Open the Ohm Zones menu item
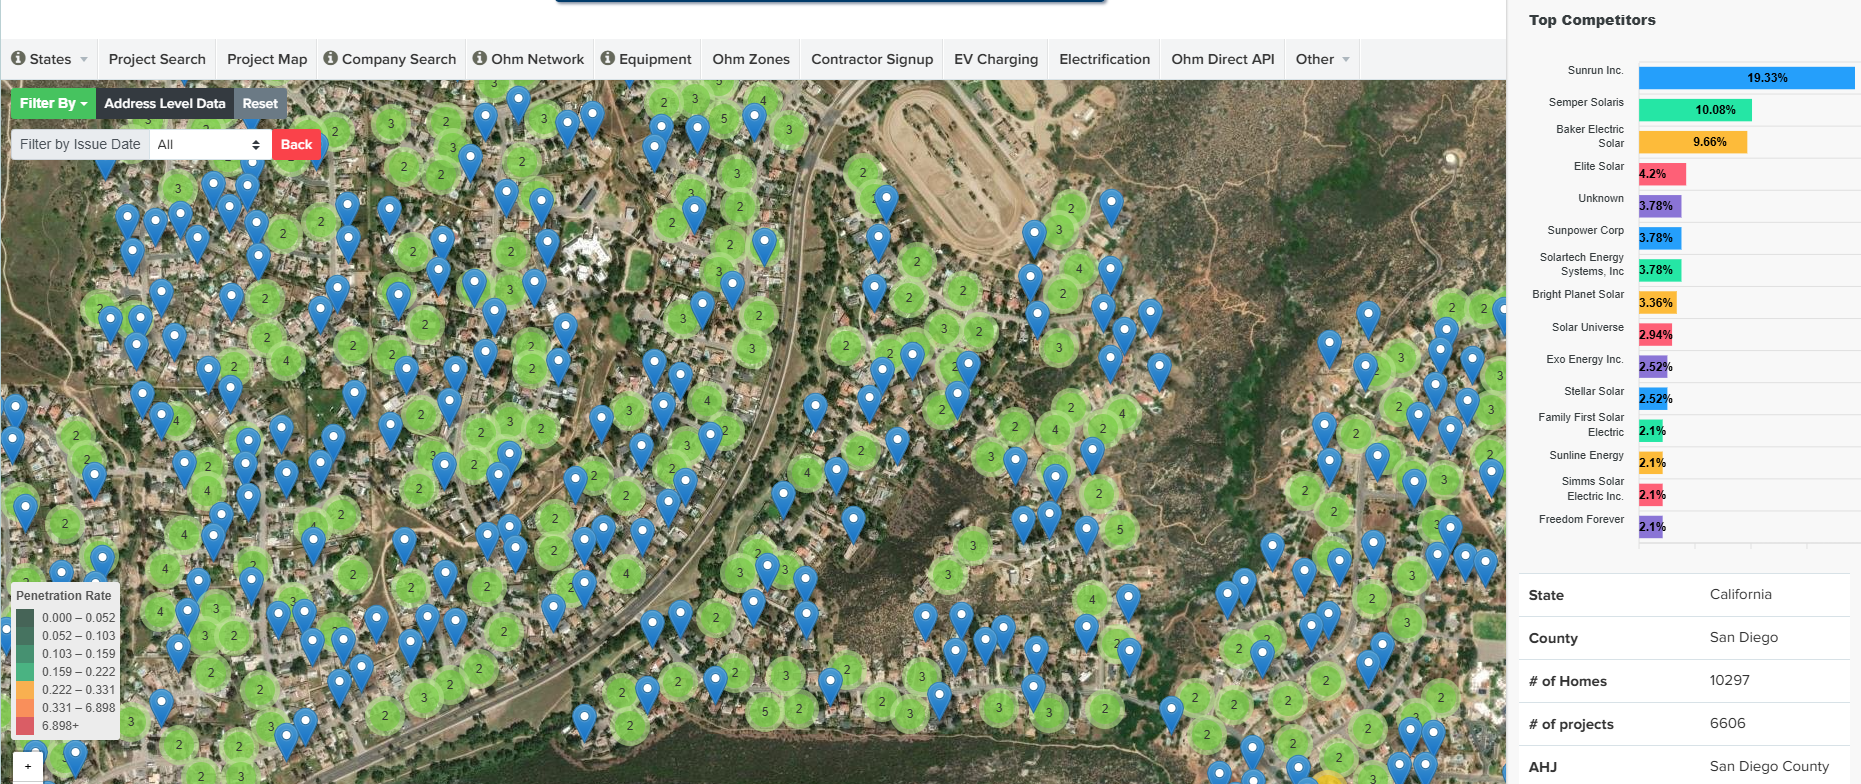 [751, 59]
